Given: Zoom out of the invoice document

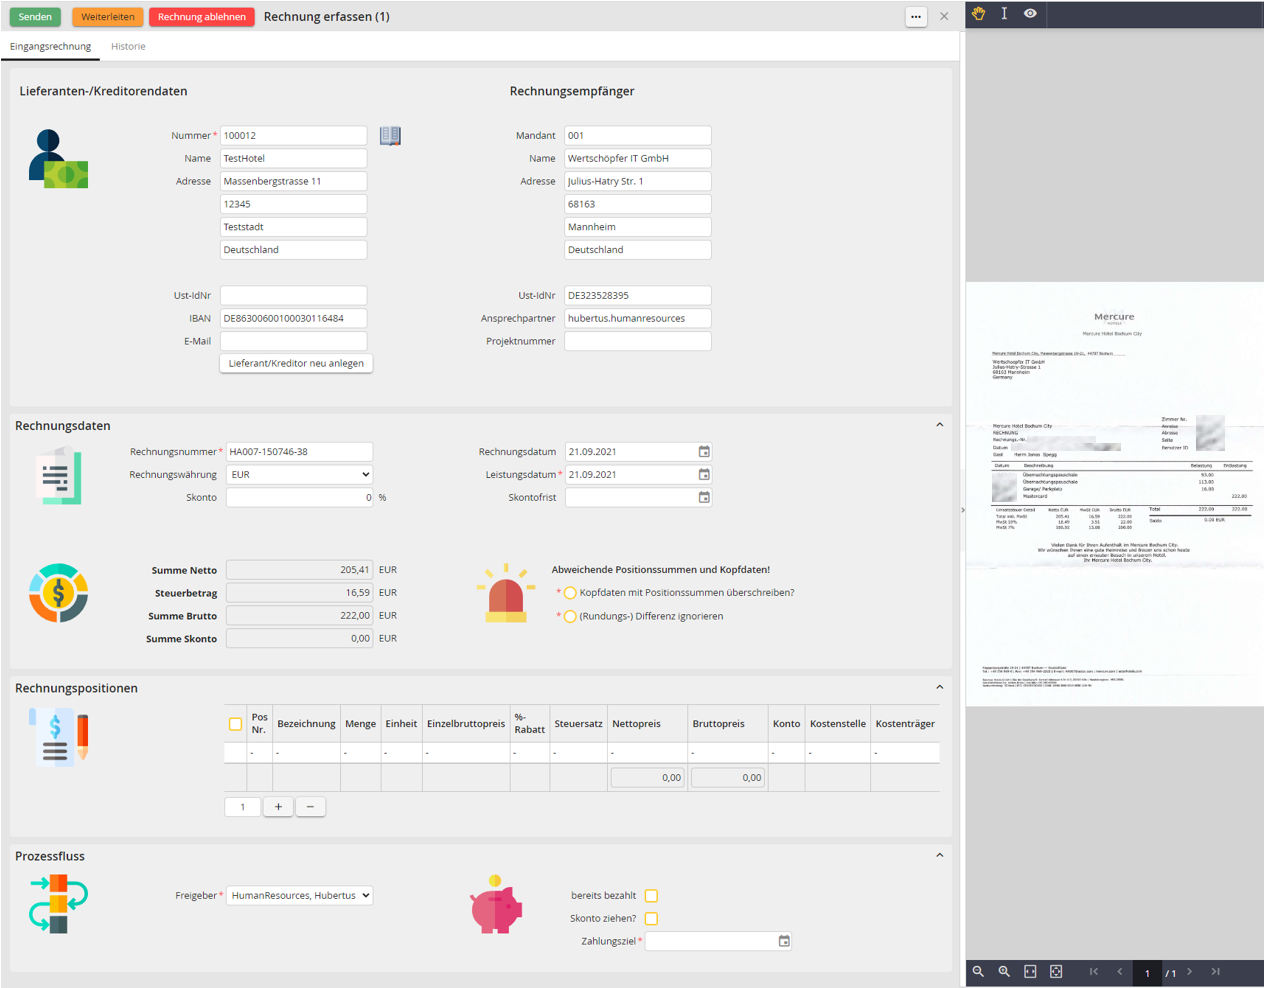Looking at the screenshot, I should click(979, 972).
